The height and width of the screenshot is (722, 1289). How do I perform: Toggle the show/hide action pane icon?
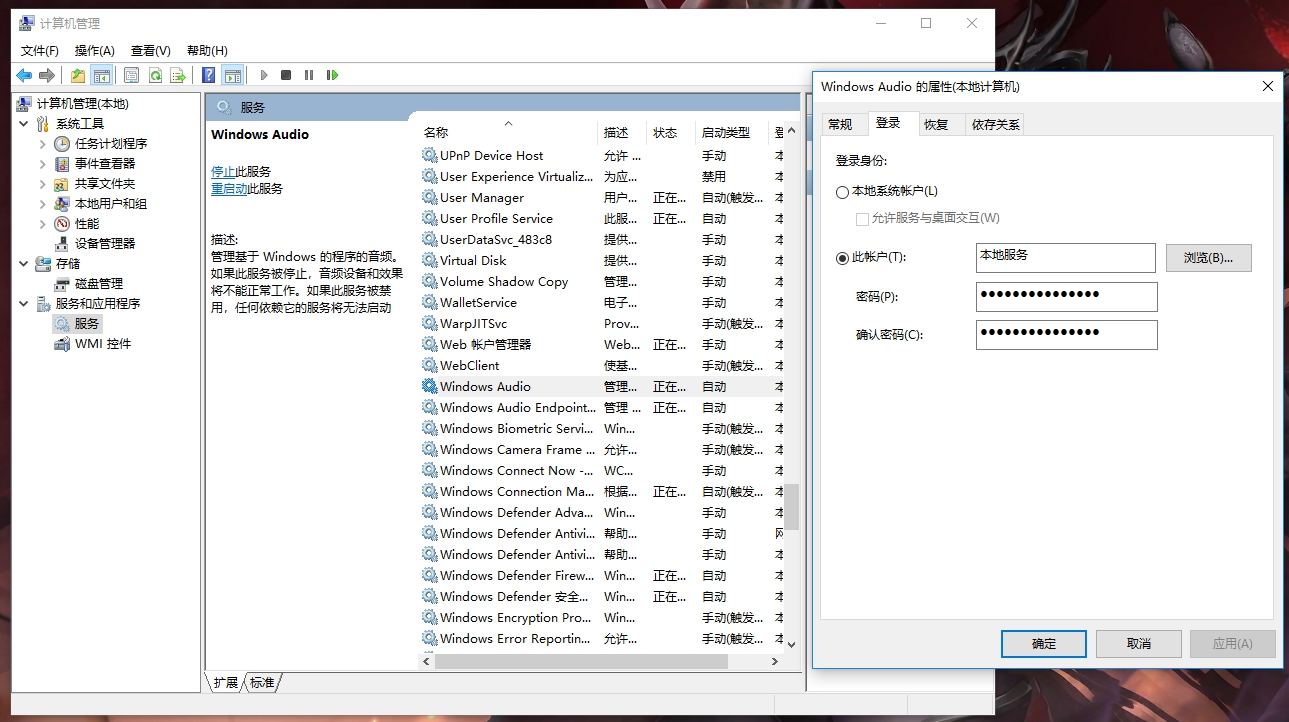tap(233, 75)
